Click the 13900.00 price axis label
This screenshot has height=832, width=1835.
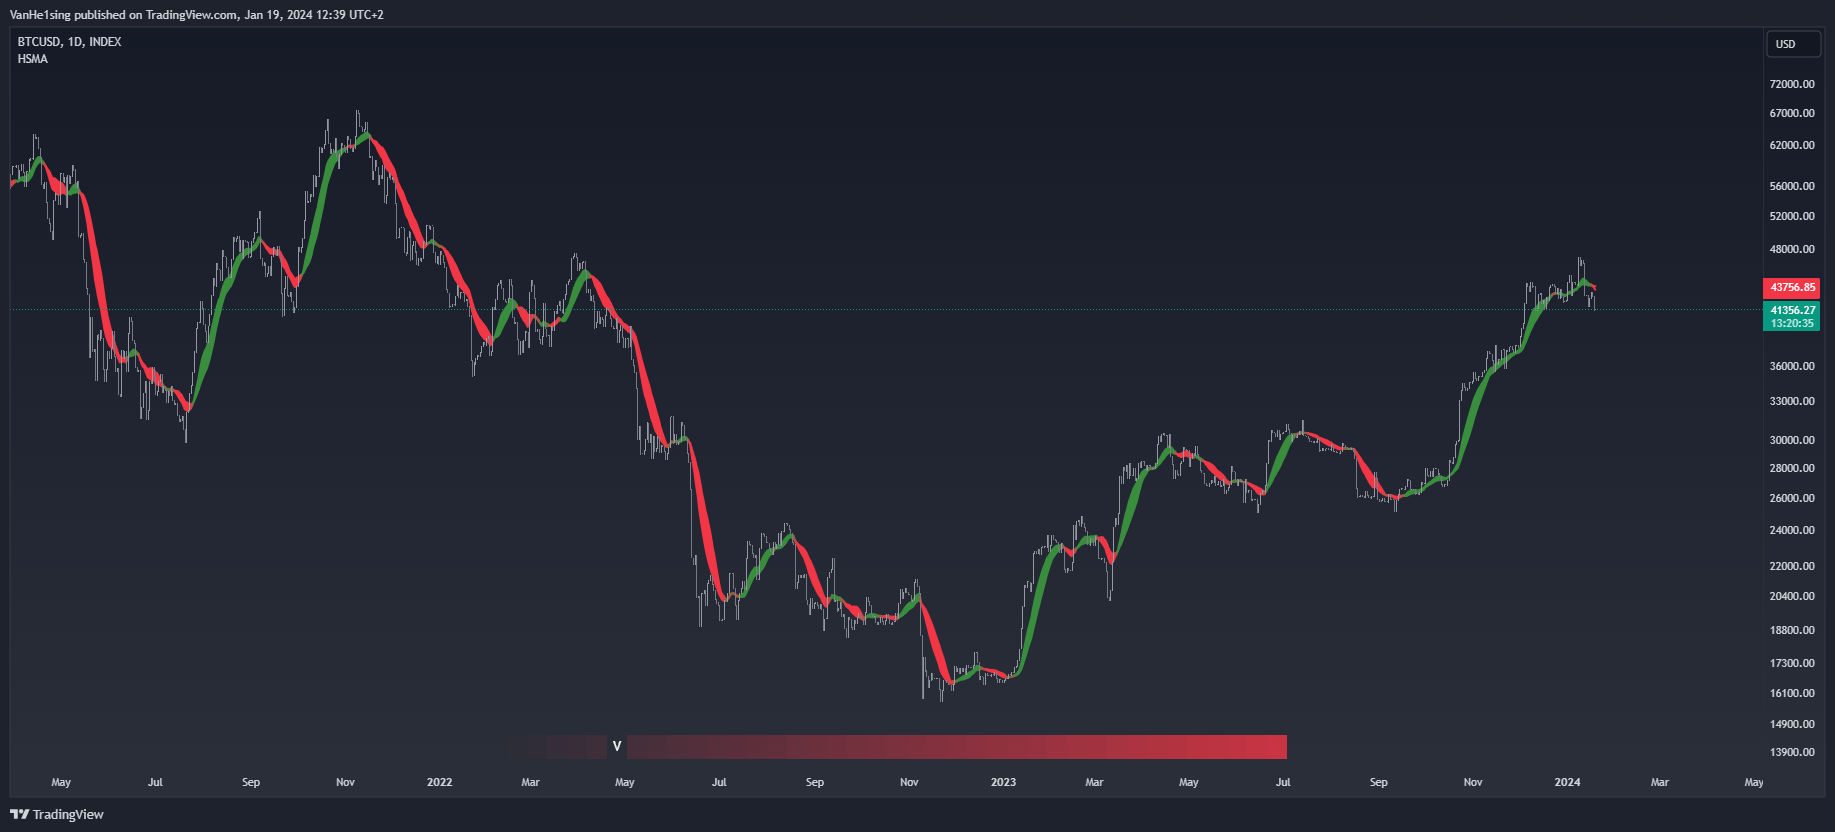pos(1792,752)
